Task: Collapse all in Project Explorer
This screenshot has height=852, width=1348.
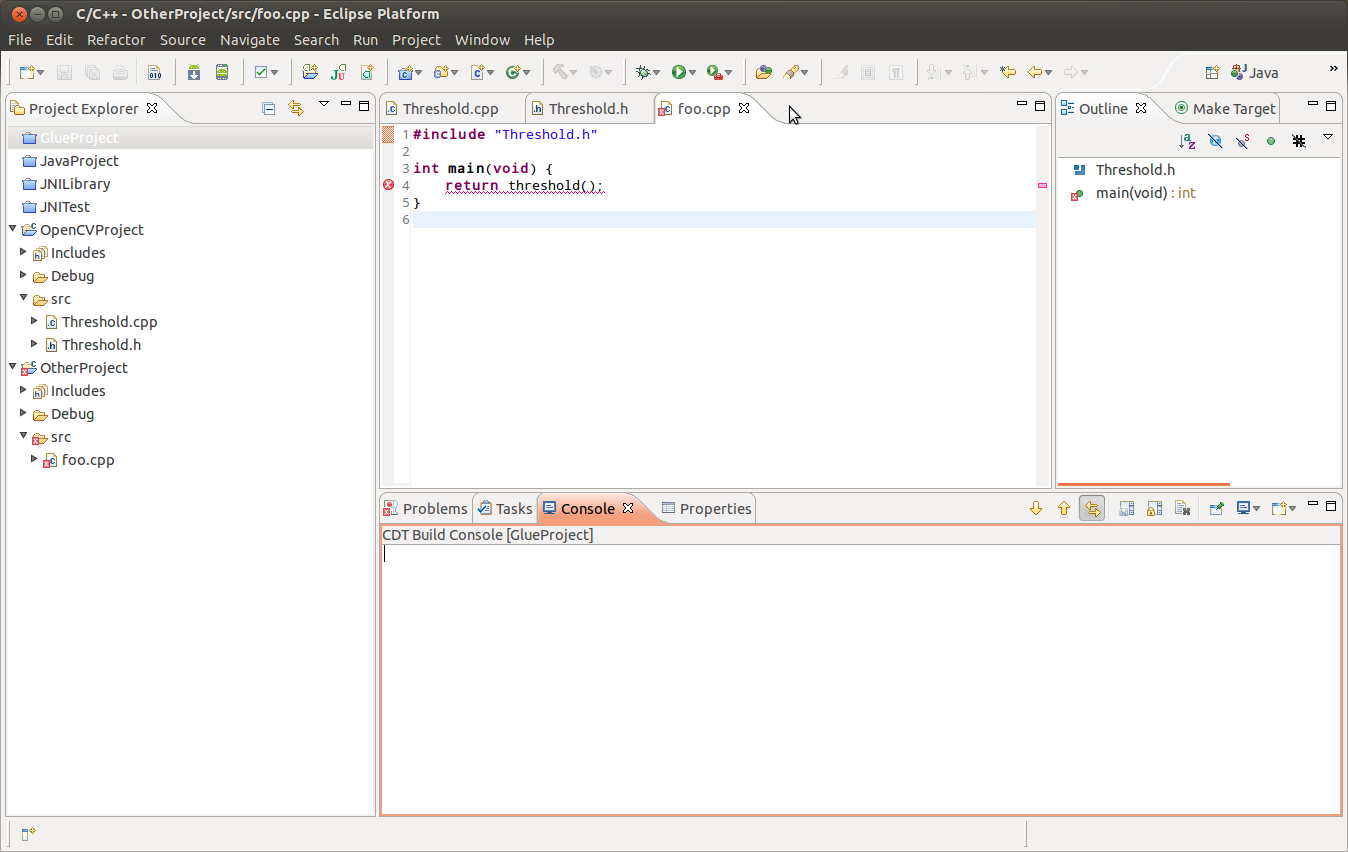Action: point(268,108)
